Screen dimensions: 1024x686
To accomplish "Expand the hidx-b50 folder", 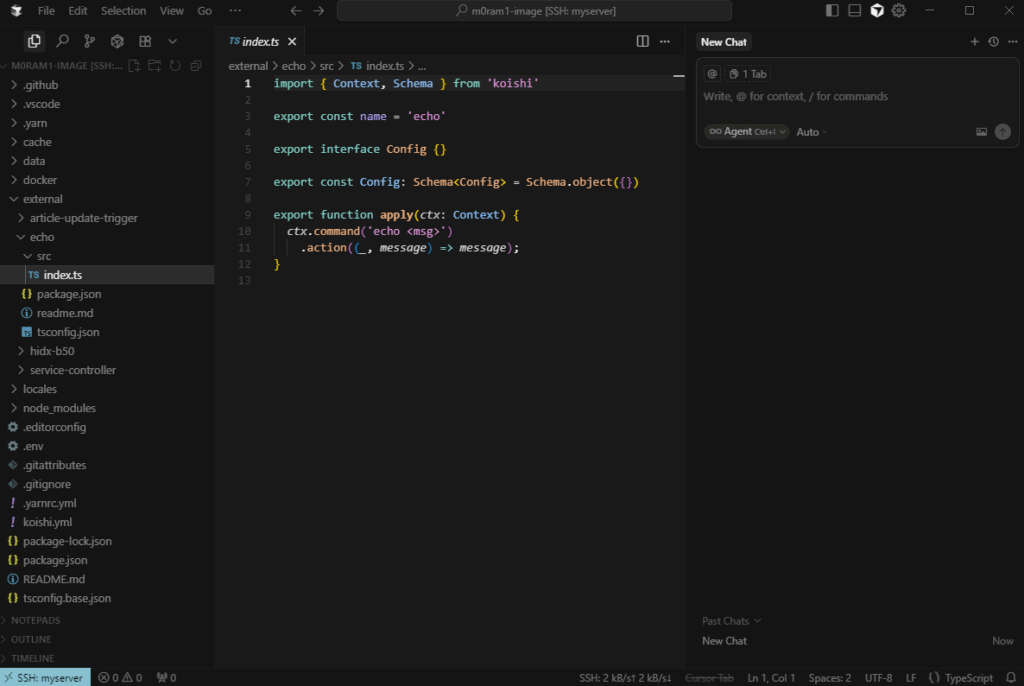I will (x=52, y=351).
